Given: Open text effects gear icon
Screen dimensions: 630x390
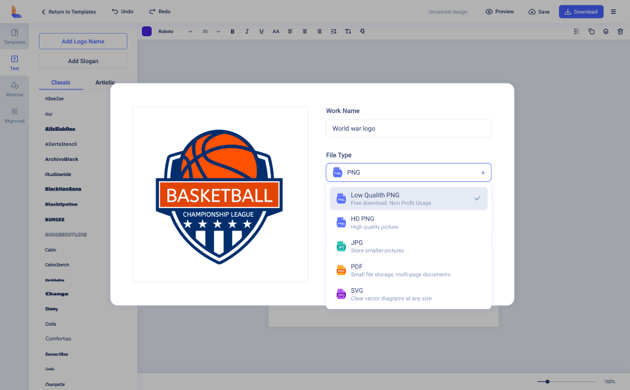Looking at the screenshot, I should 362,31.
